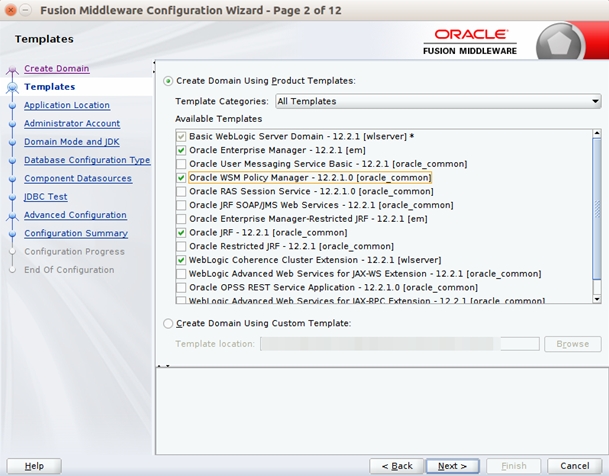Viewport: 609px width, 476px height.
Task: Click the Templates step node icon
Action: point(12,87)
